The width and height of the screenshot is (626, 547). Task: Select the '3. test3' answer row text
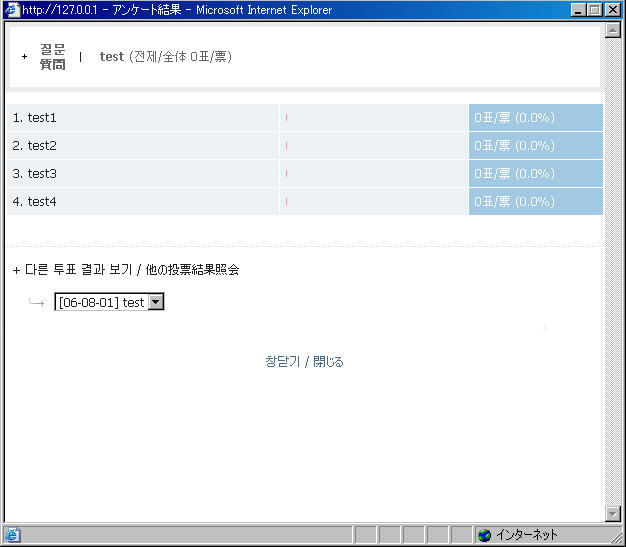coord(34,174)
